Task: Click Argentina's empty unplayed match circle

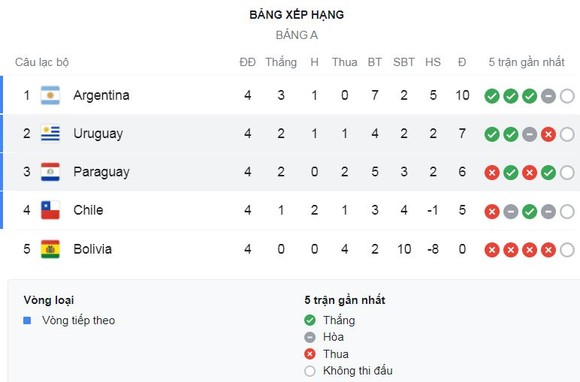Action: pos(567,96)
